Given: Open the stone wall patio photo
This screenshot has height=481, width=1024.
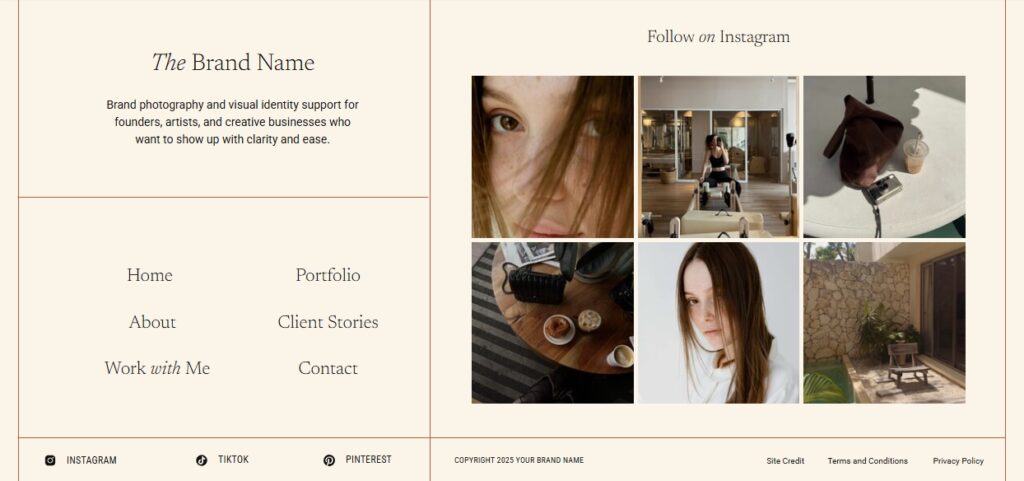Looking at the screenshot, I should coord(884,323).
